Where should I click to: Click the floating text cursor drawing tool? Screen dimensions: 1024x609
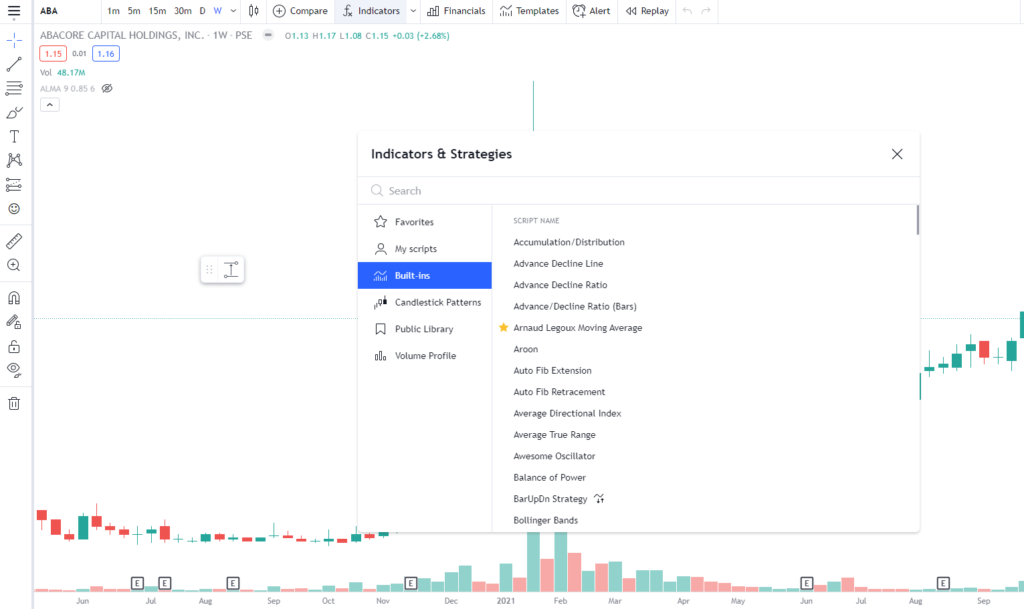point(231,270)
